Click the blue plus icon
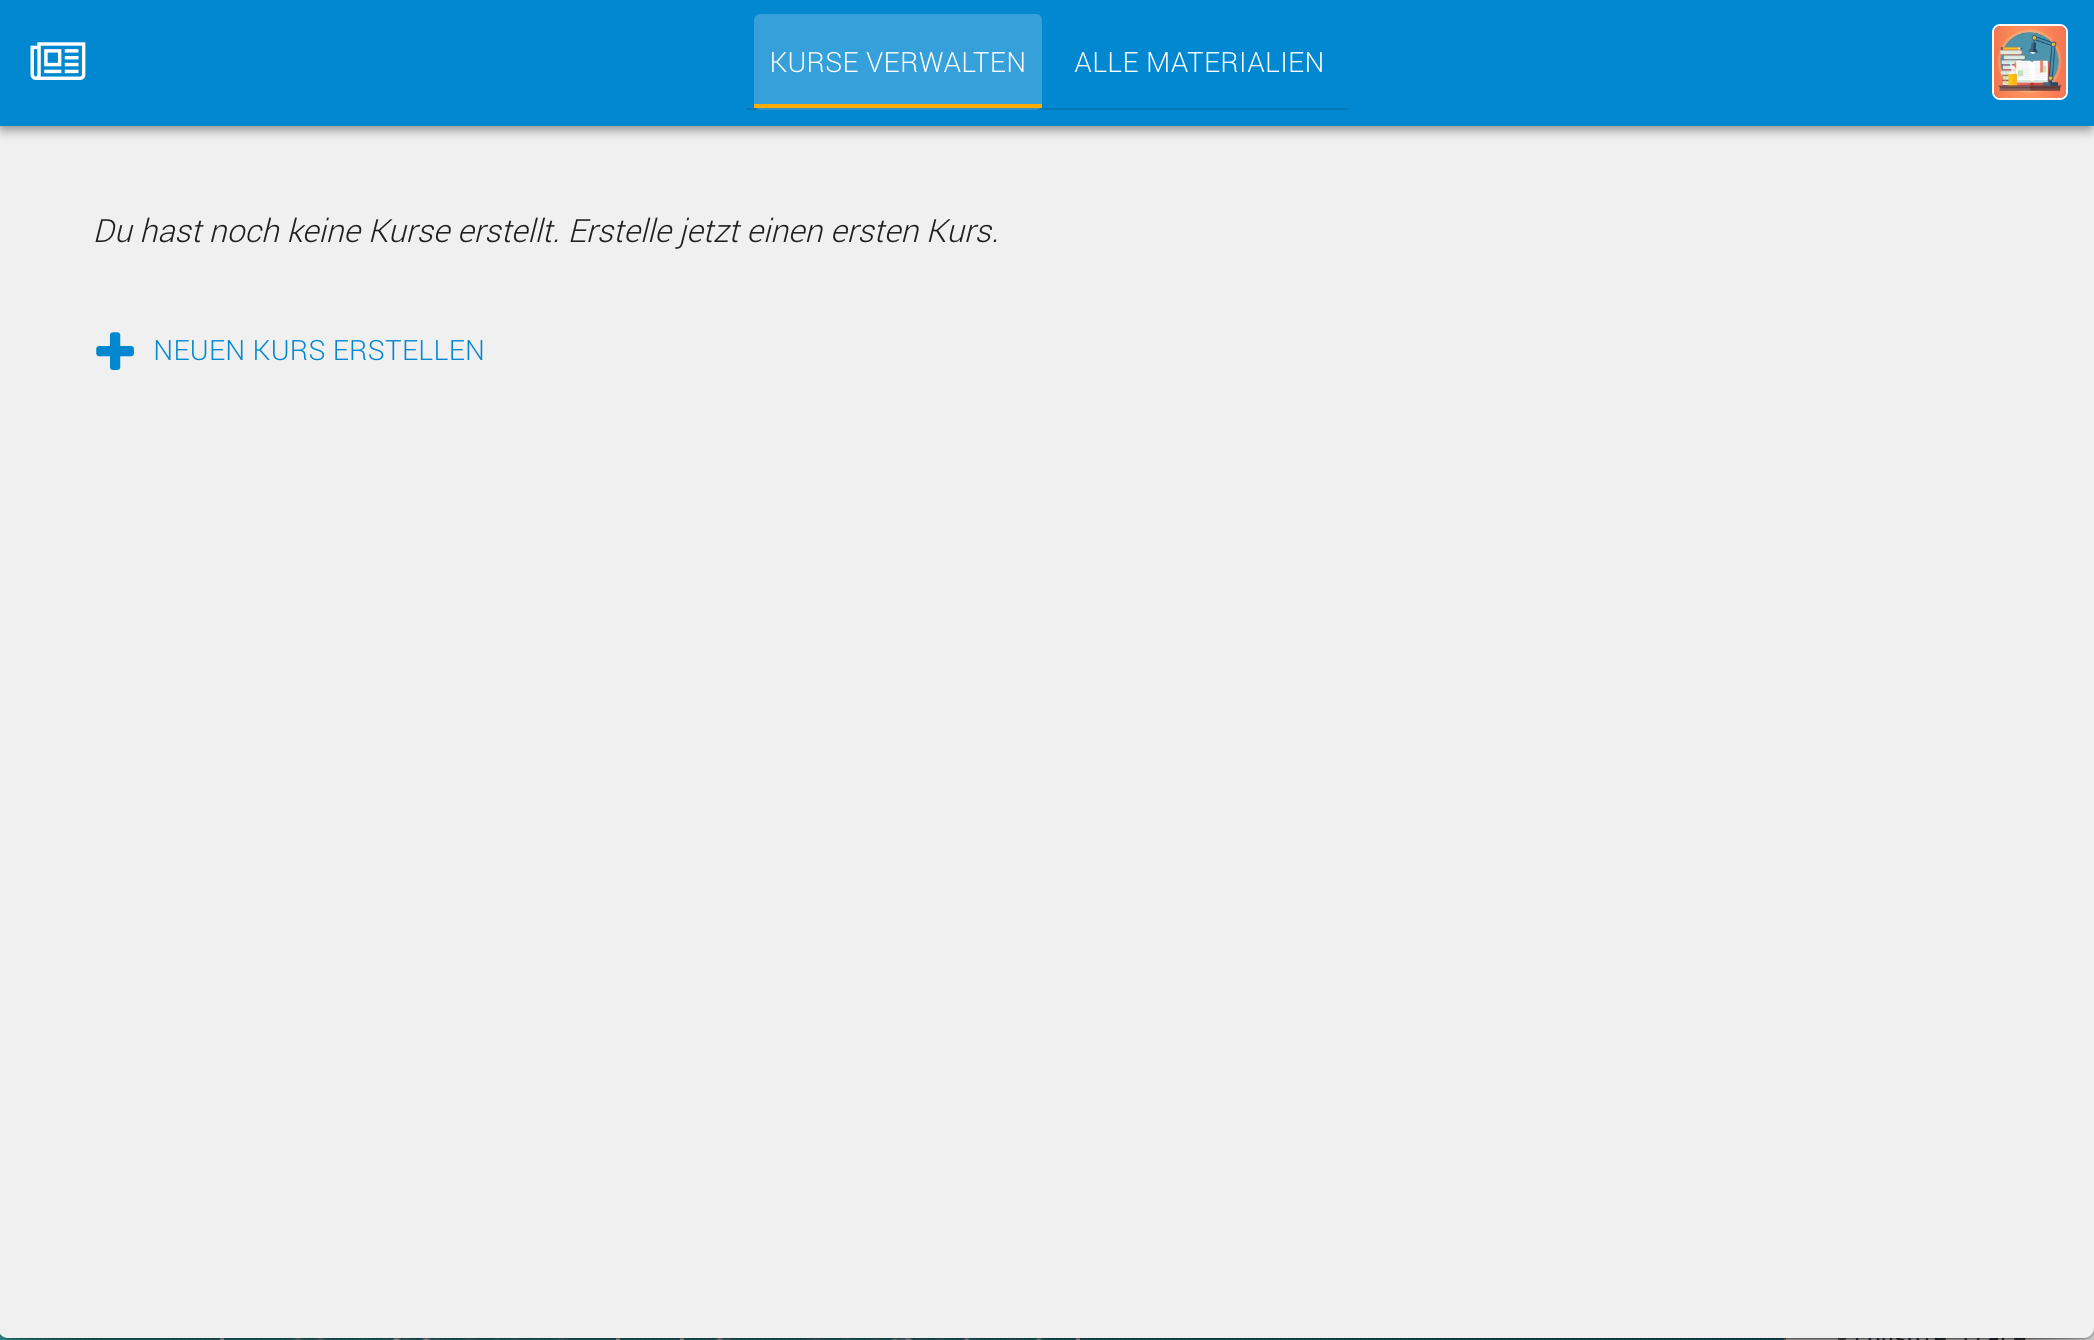Viewport: 2094px width, 1340px height. point(115,351)
